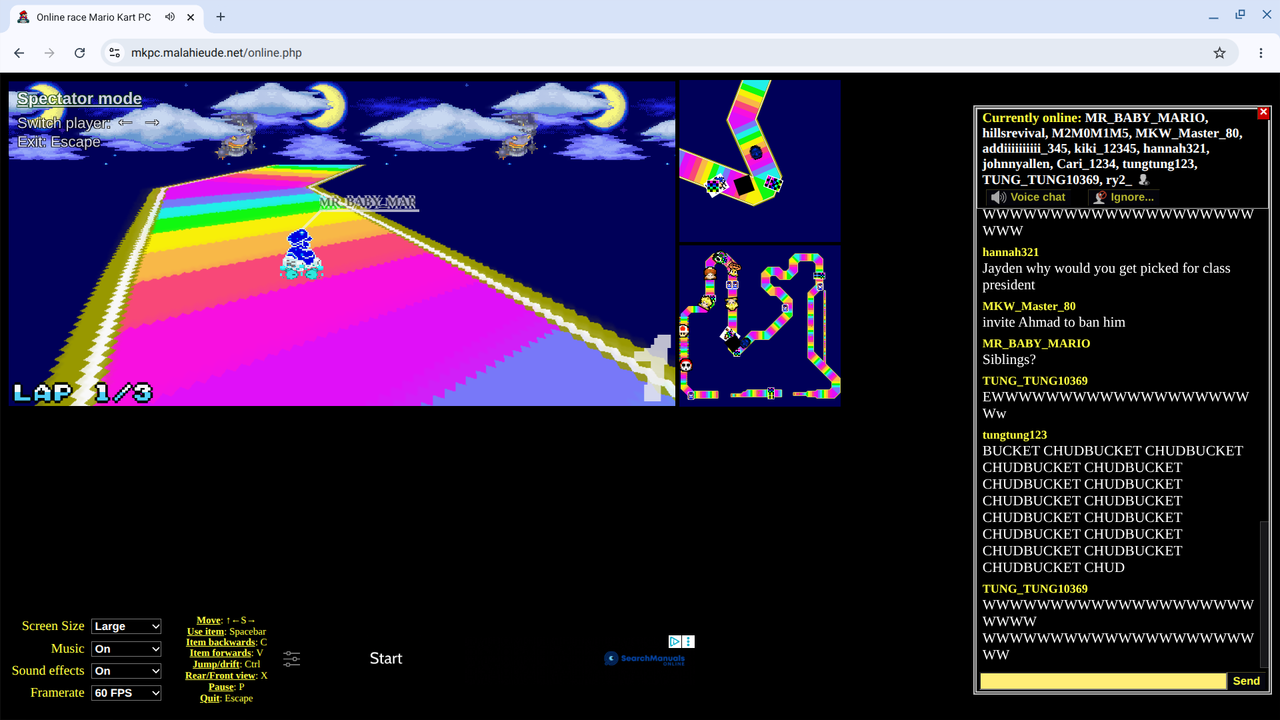Click the racer sprite on the rainbow track
The image size is (1280, 720).
[x=301, y=254]
